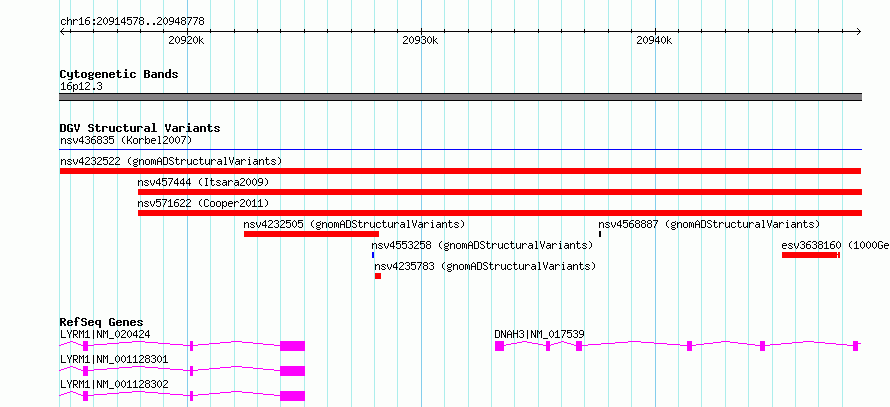
Task: Click the nsv4235783 (gnomADStructuralVariants) label
Action: (x=485, y=266)
